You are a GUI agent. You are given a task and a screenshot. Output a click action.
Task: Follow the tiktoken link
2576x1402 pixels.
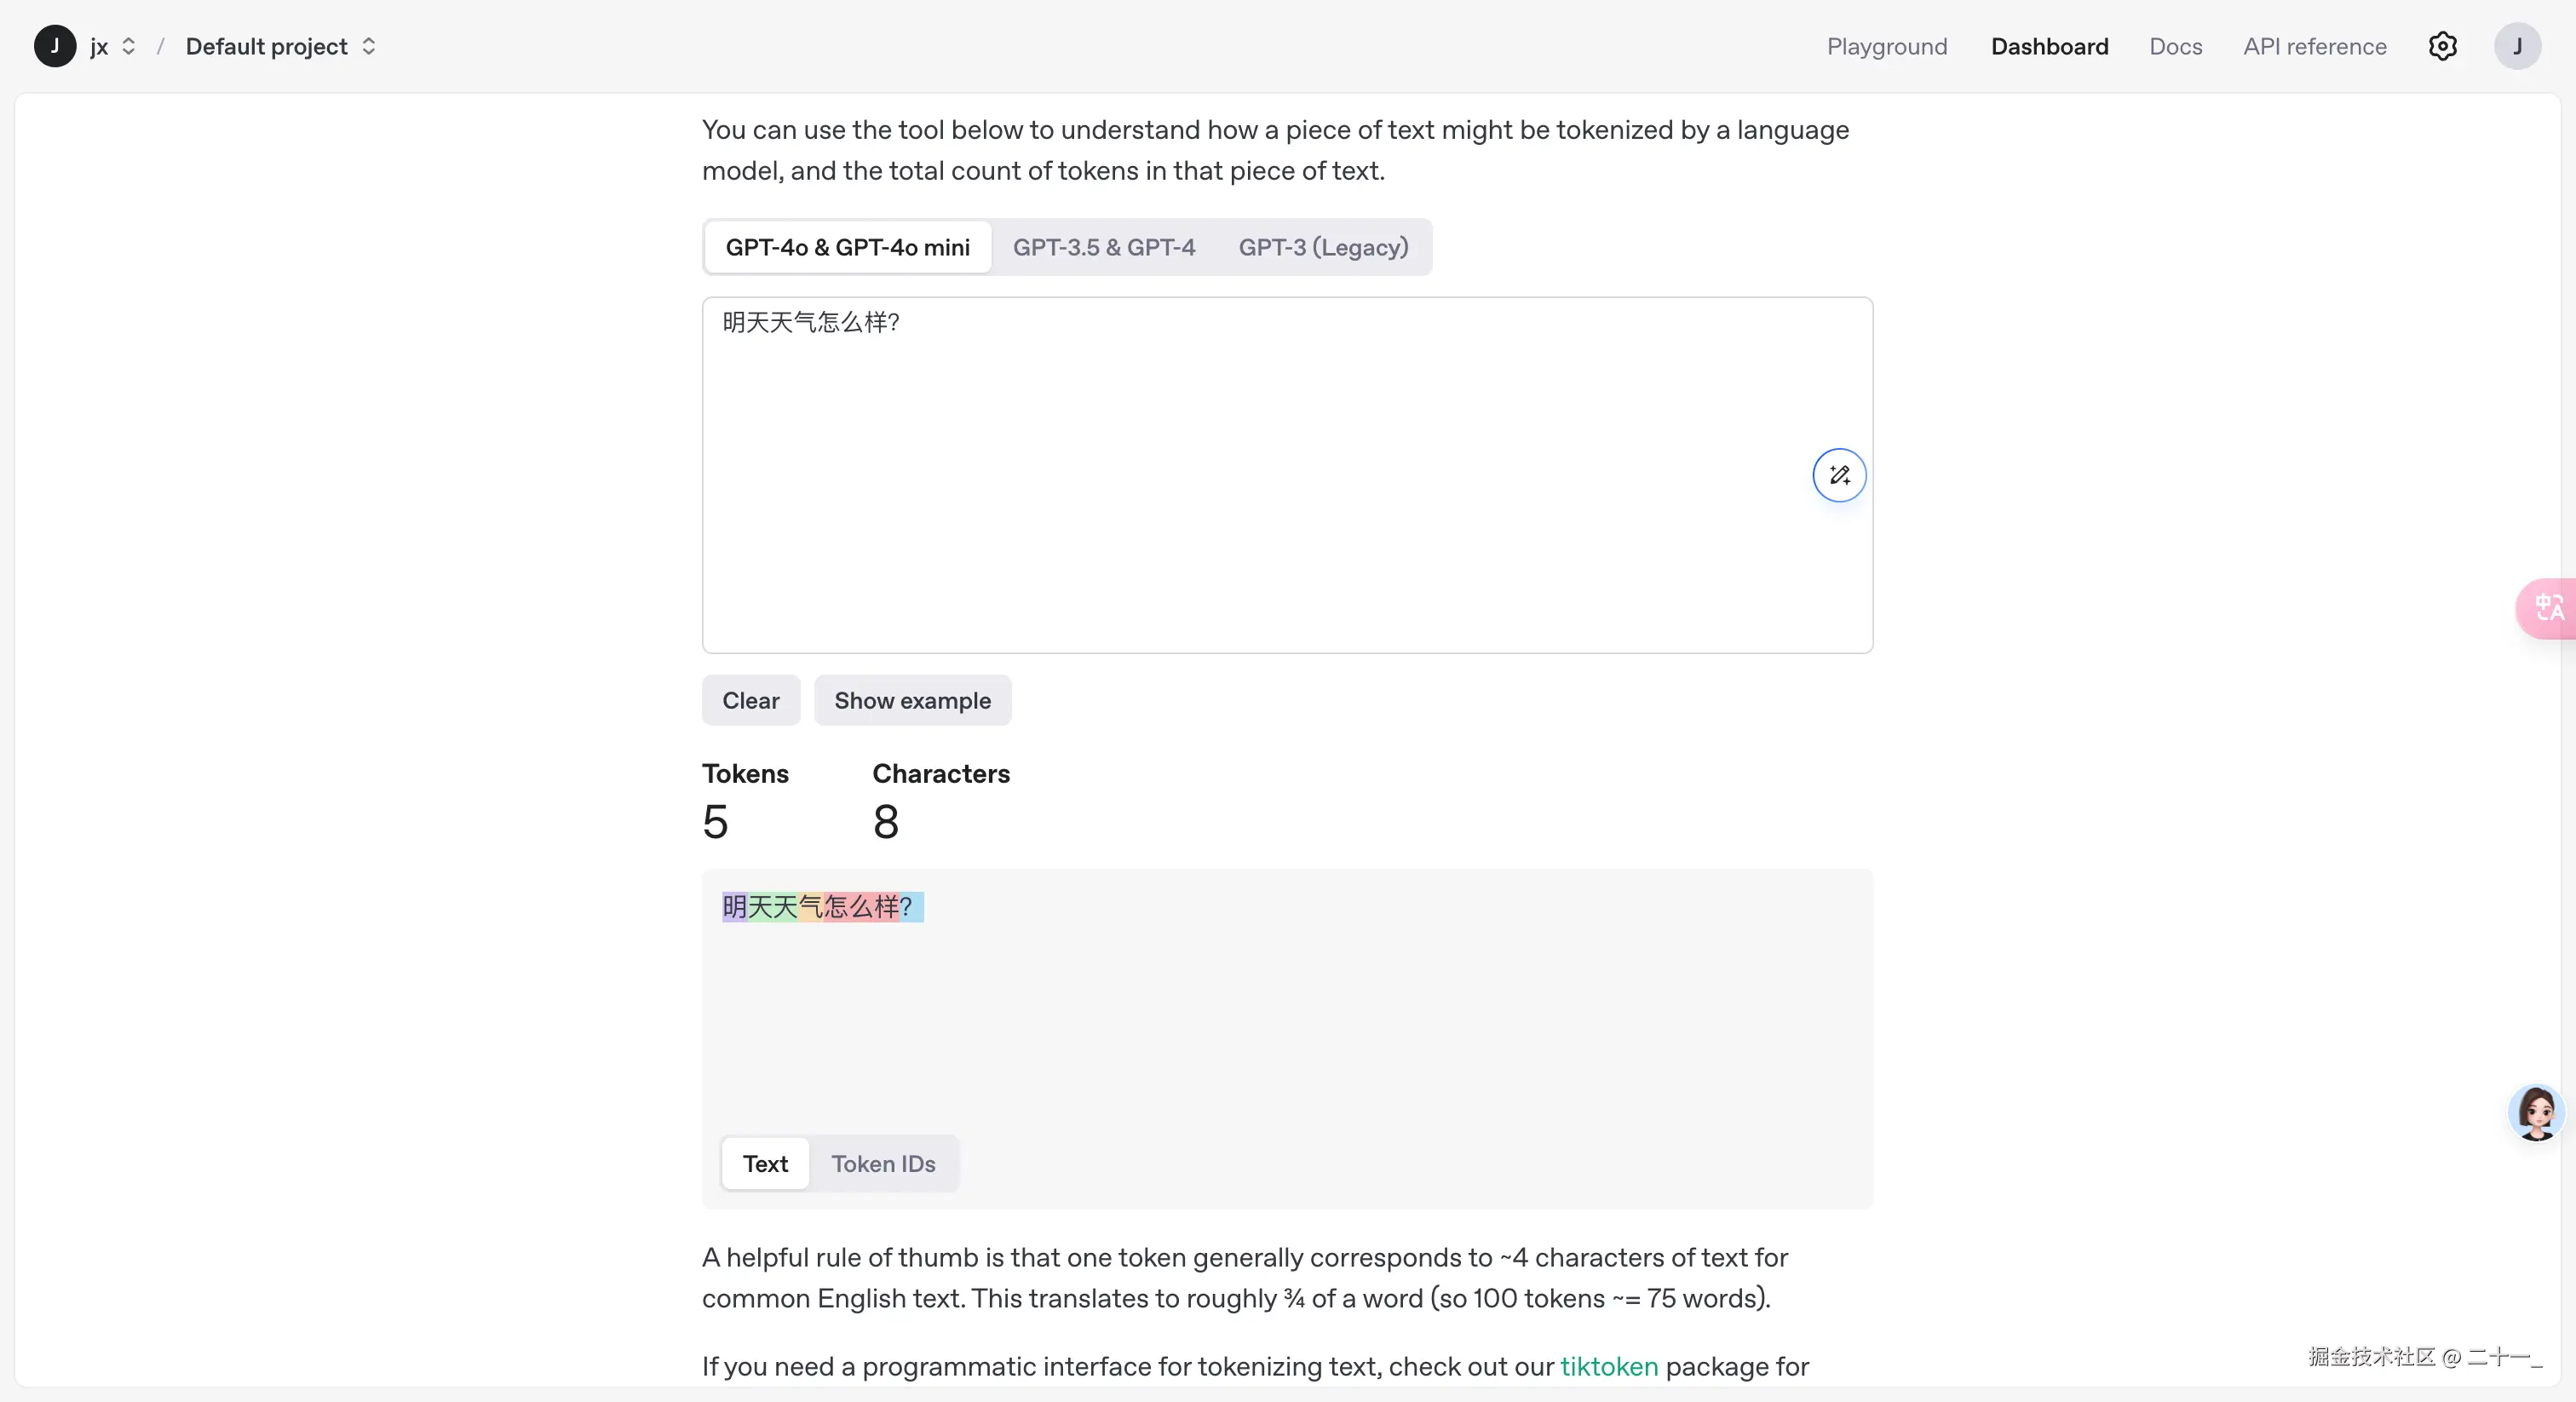click(1608, 1366)
